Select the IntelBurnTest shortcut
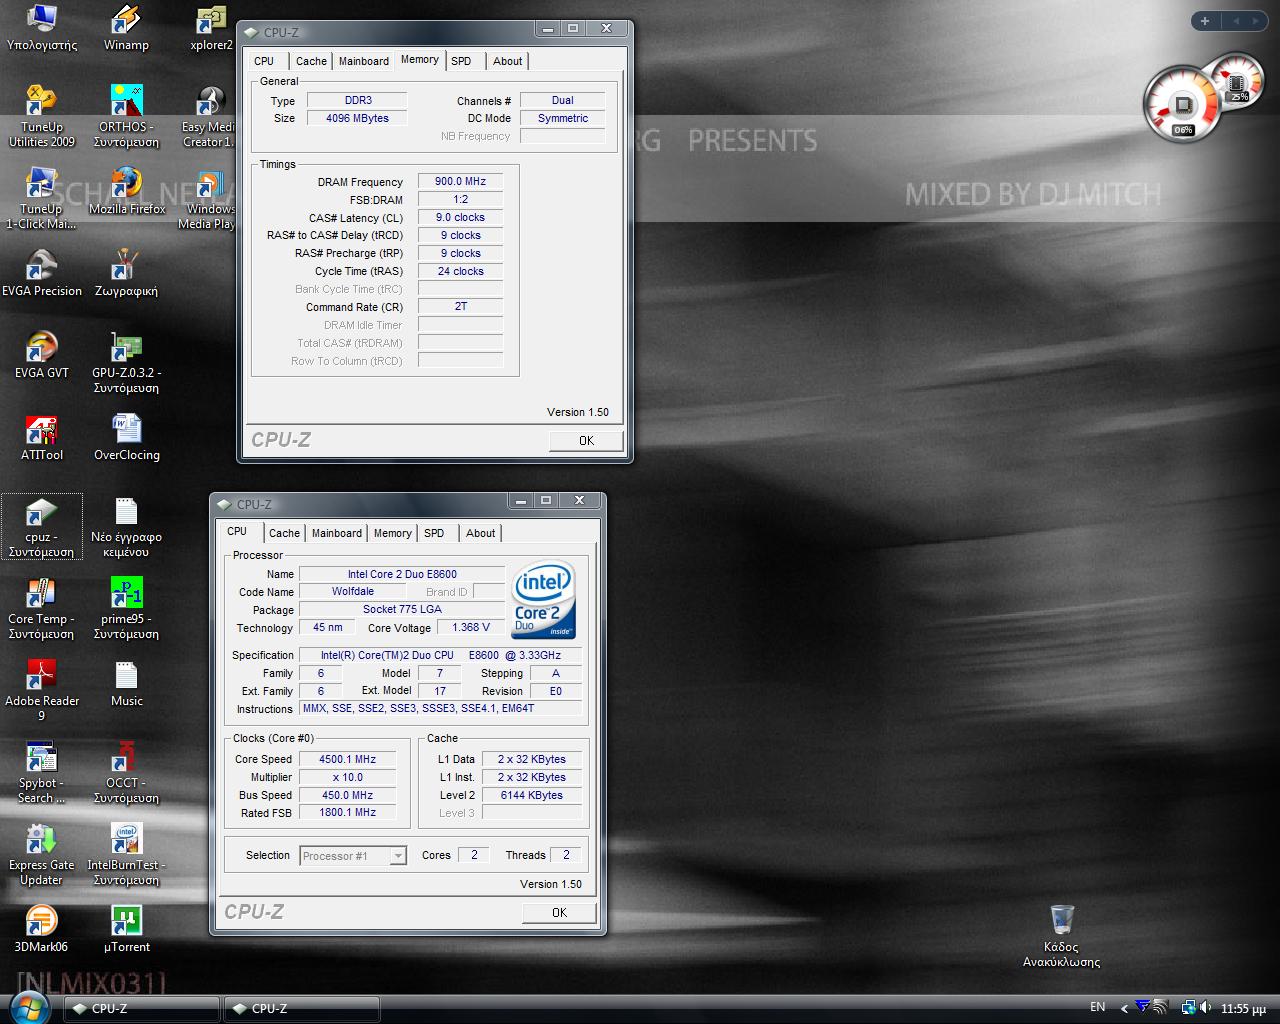This screenshot has width=1280, height=1024. (126, 855)
